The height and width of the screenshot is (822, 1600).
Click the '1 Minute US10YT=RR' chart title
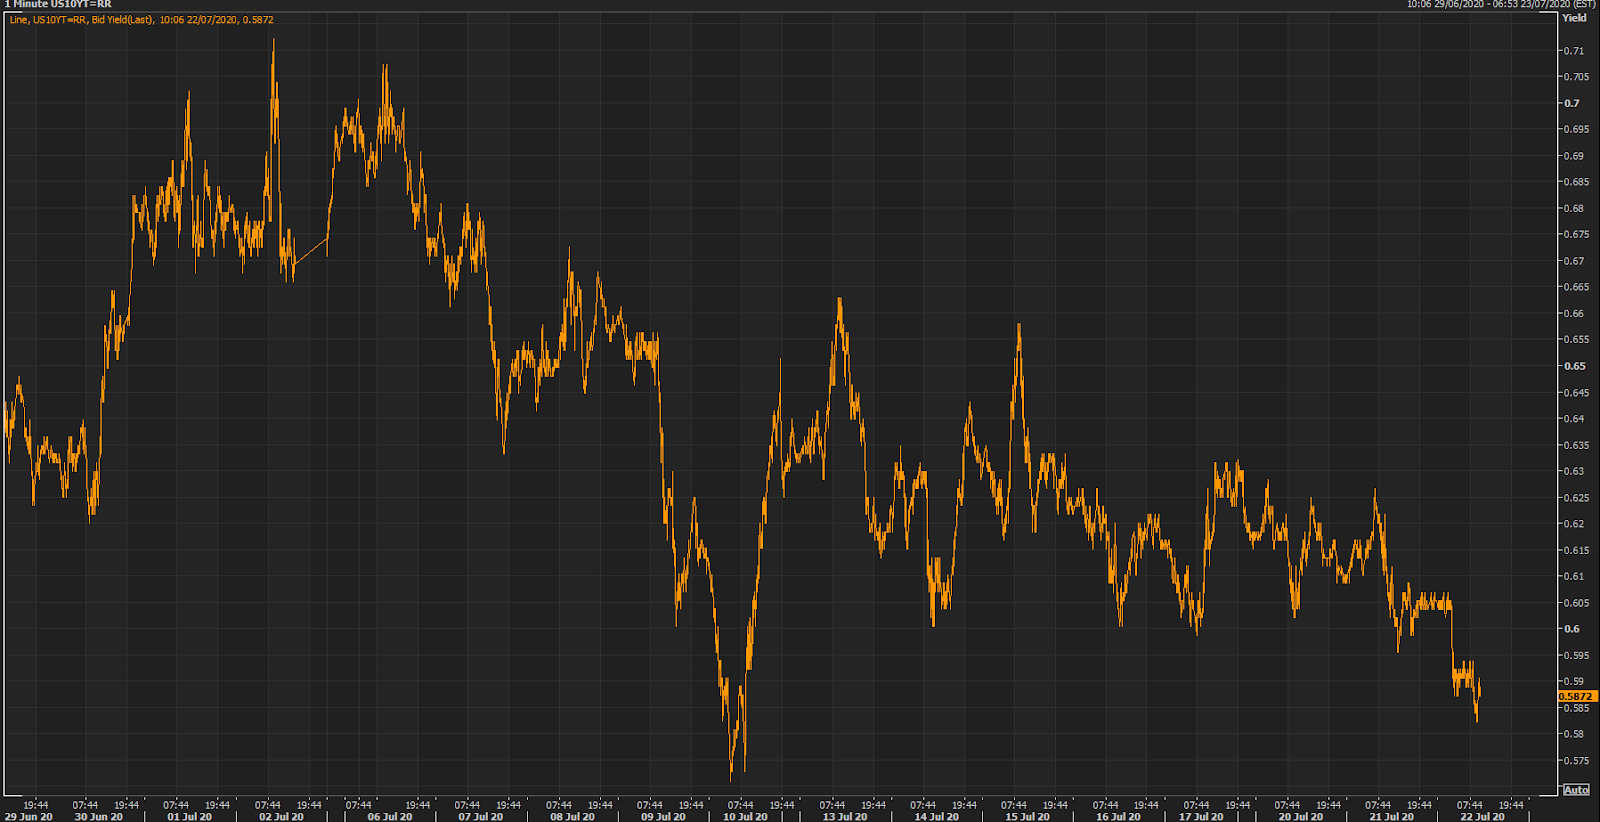click(x=58, y=5)
